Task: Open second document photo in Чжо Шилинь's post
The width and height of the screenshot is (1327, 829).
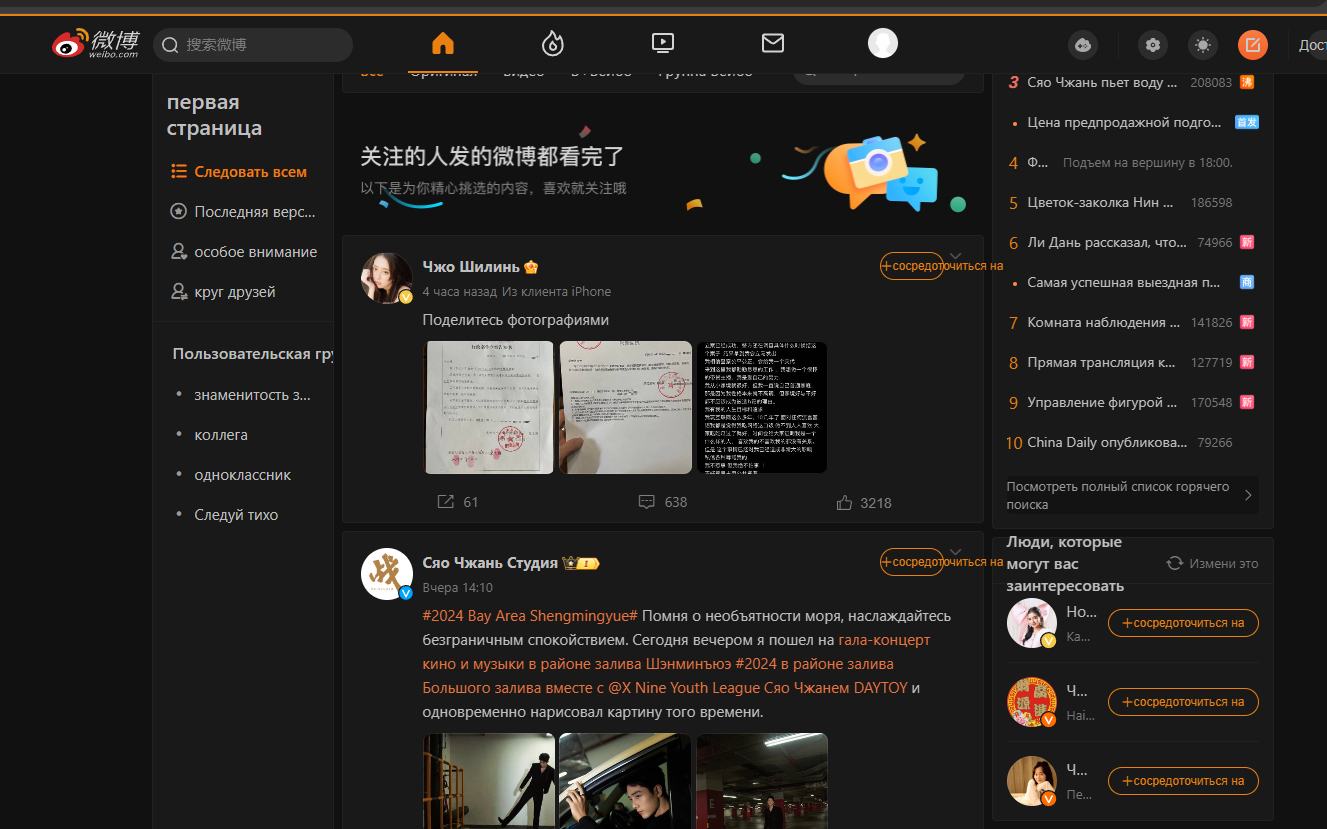Action: click(x=626, y=407)
